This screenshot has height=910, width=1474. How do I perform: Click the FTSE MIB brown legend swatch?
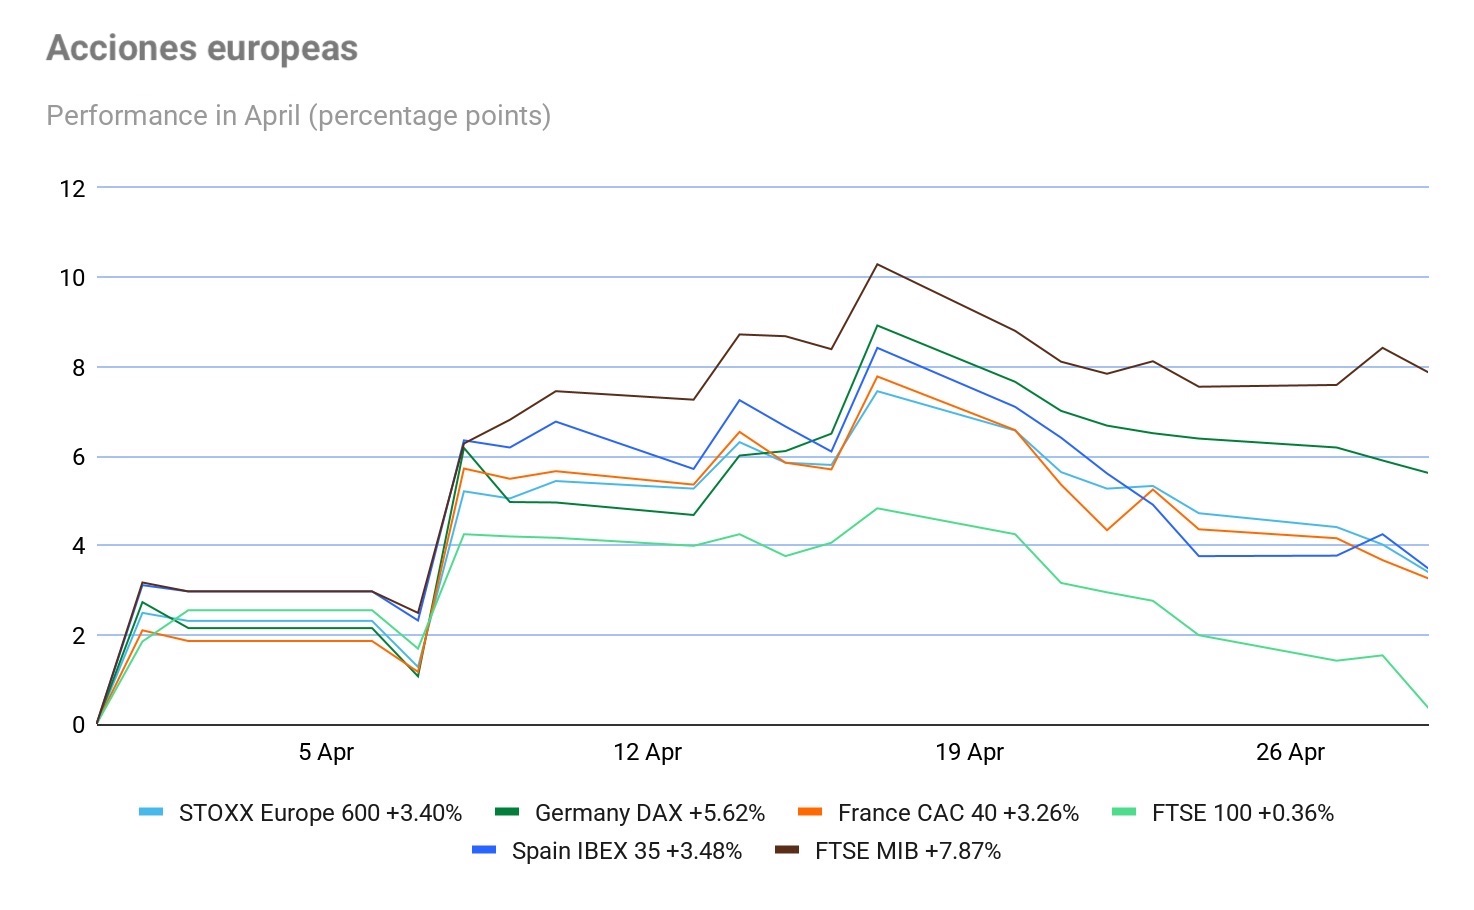point(787,850)
